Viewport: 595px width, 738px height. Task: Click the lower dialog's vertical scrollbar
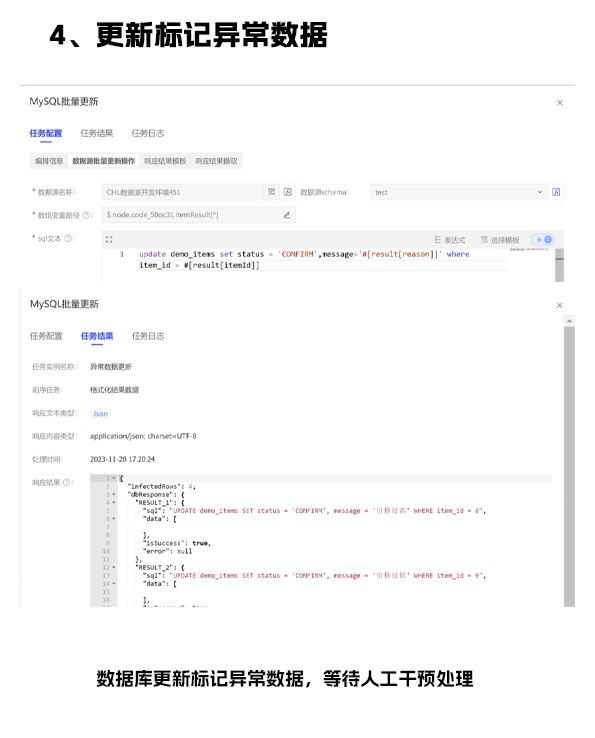coord(569,466)
